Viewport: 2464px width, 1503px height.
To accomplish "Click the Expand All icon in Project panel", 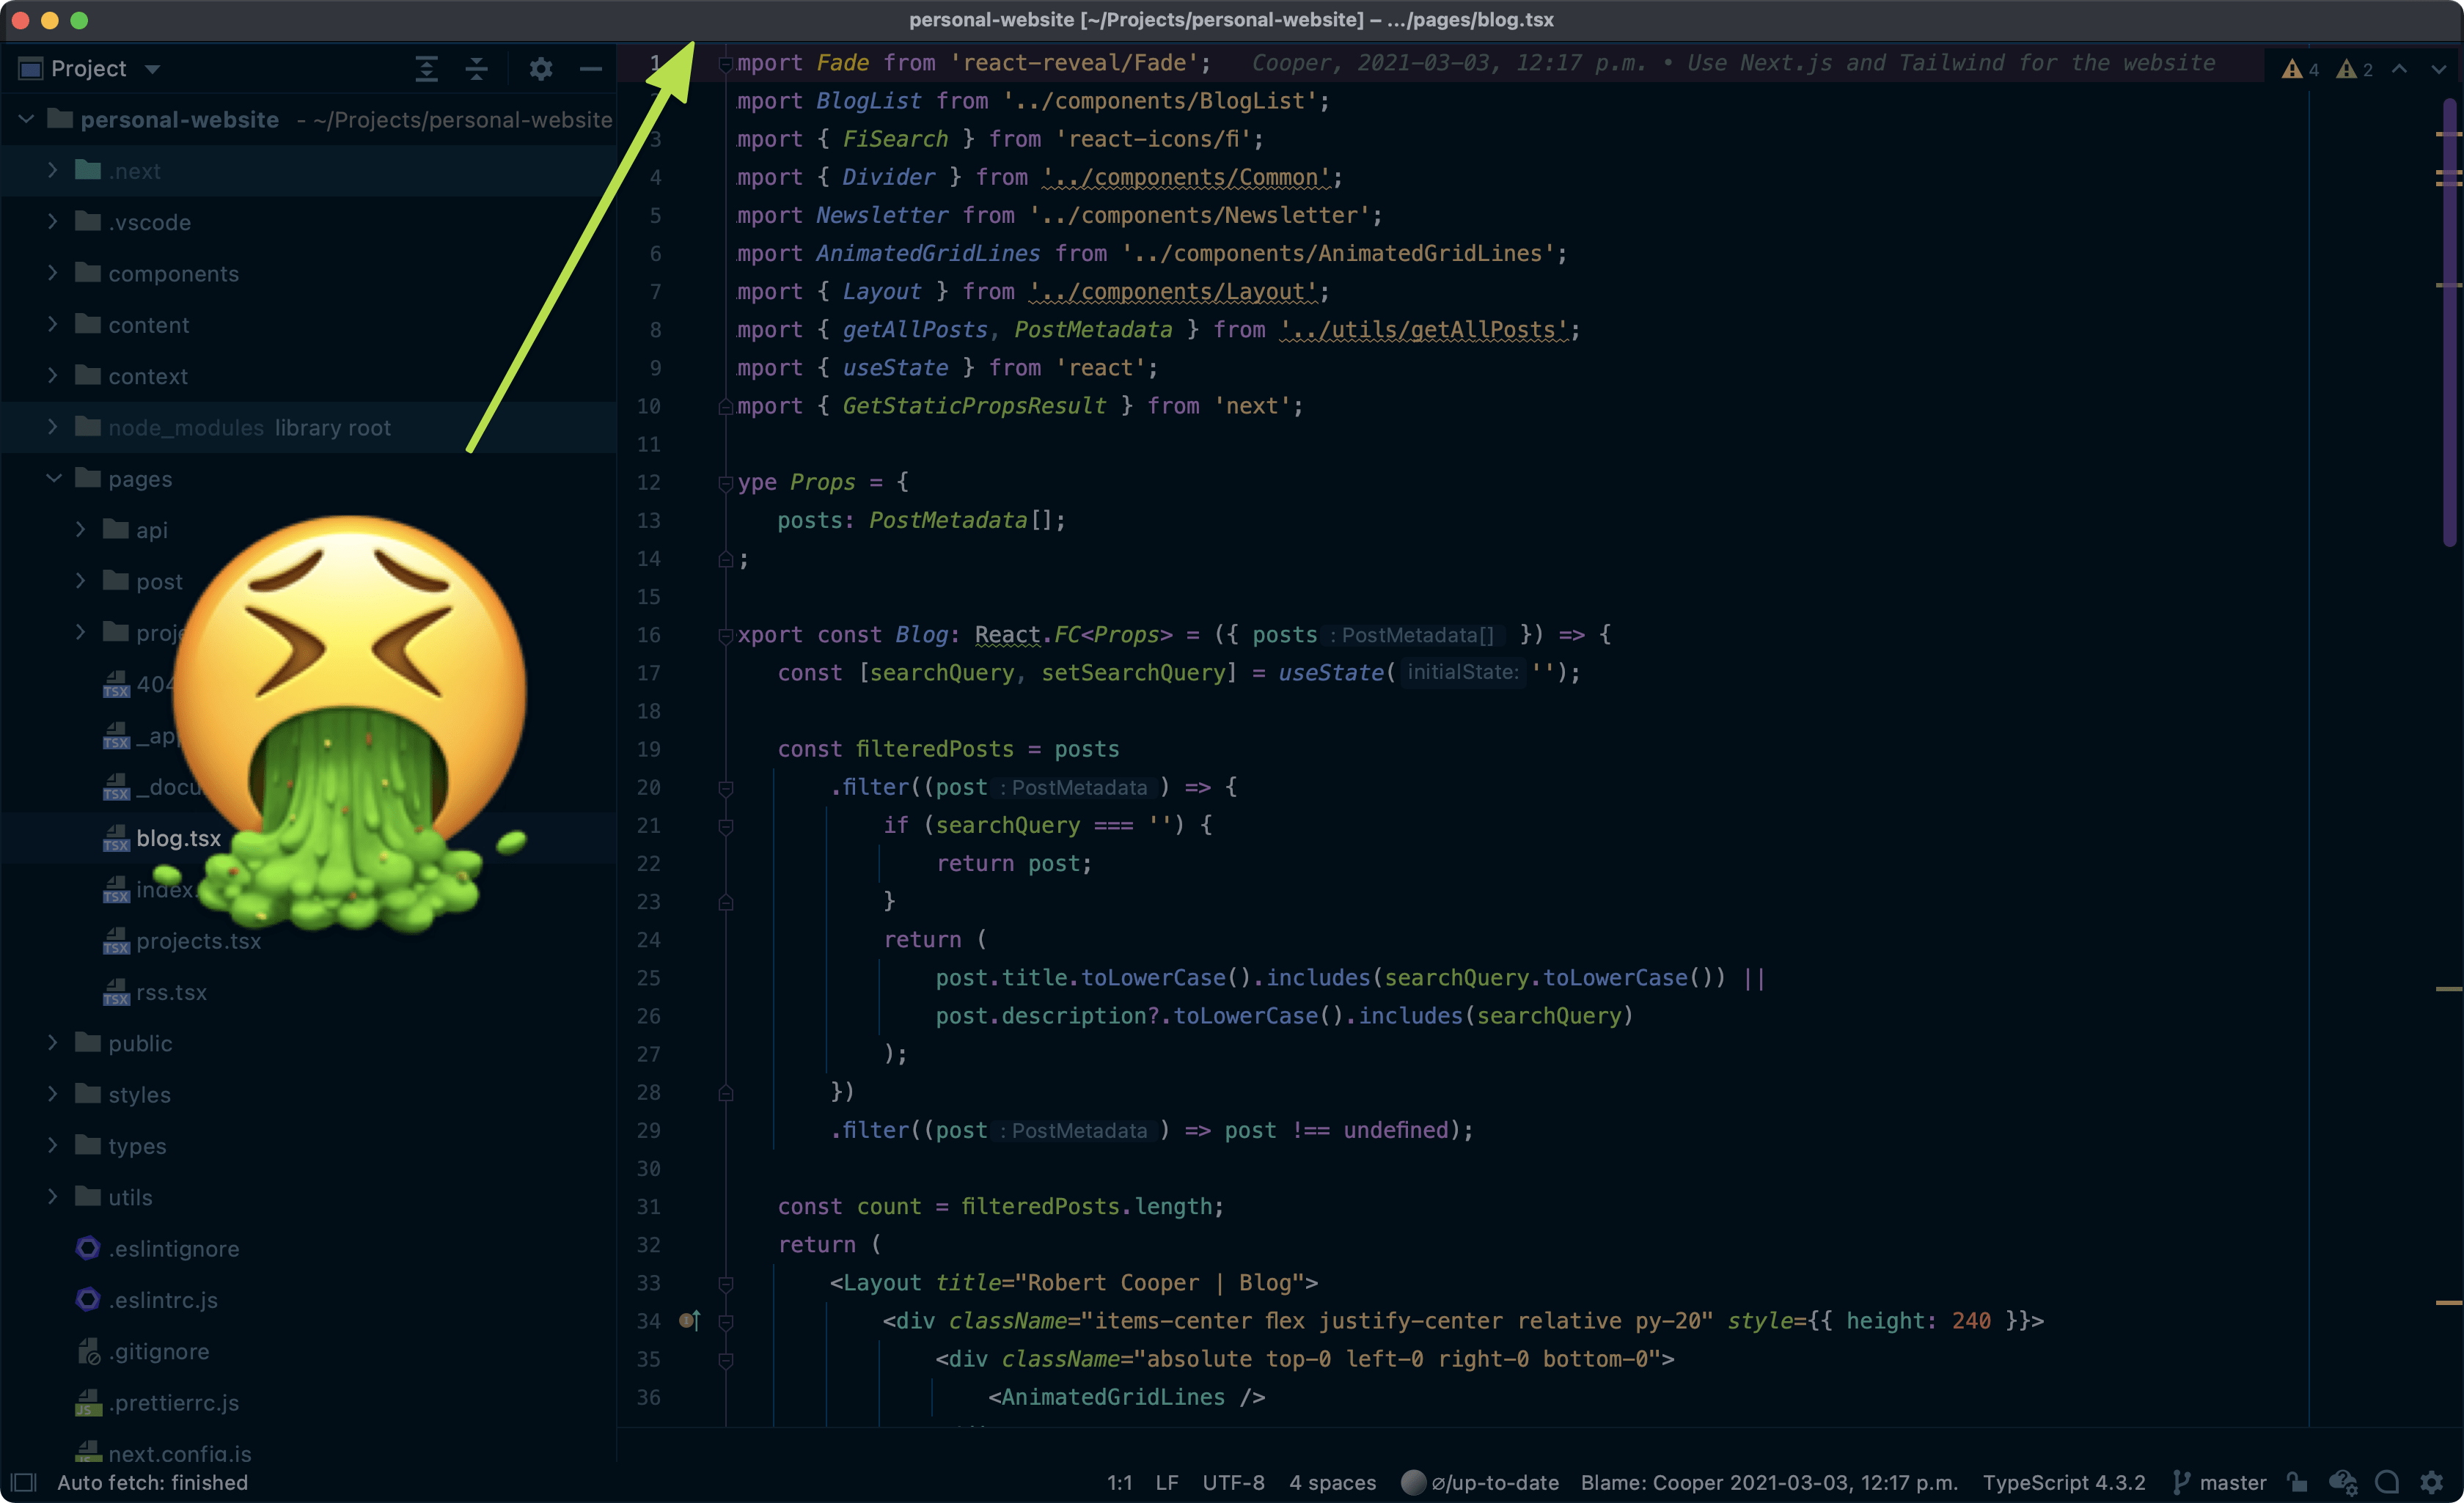I will point(427,69).
